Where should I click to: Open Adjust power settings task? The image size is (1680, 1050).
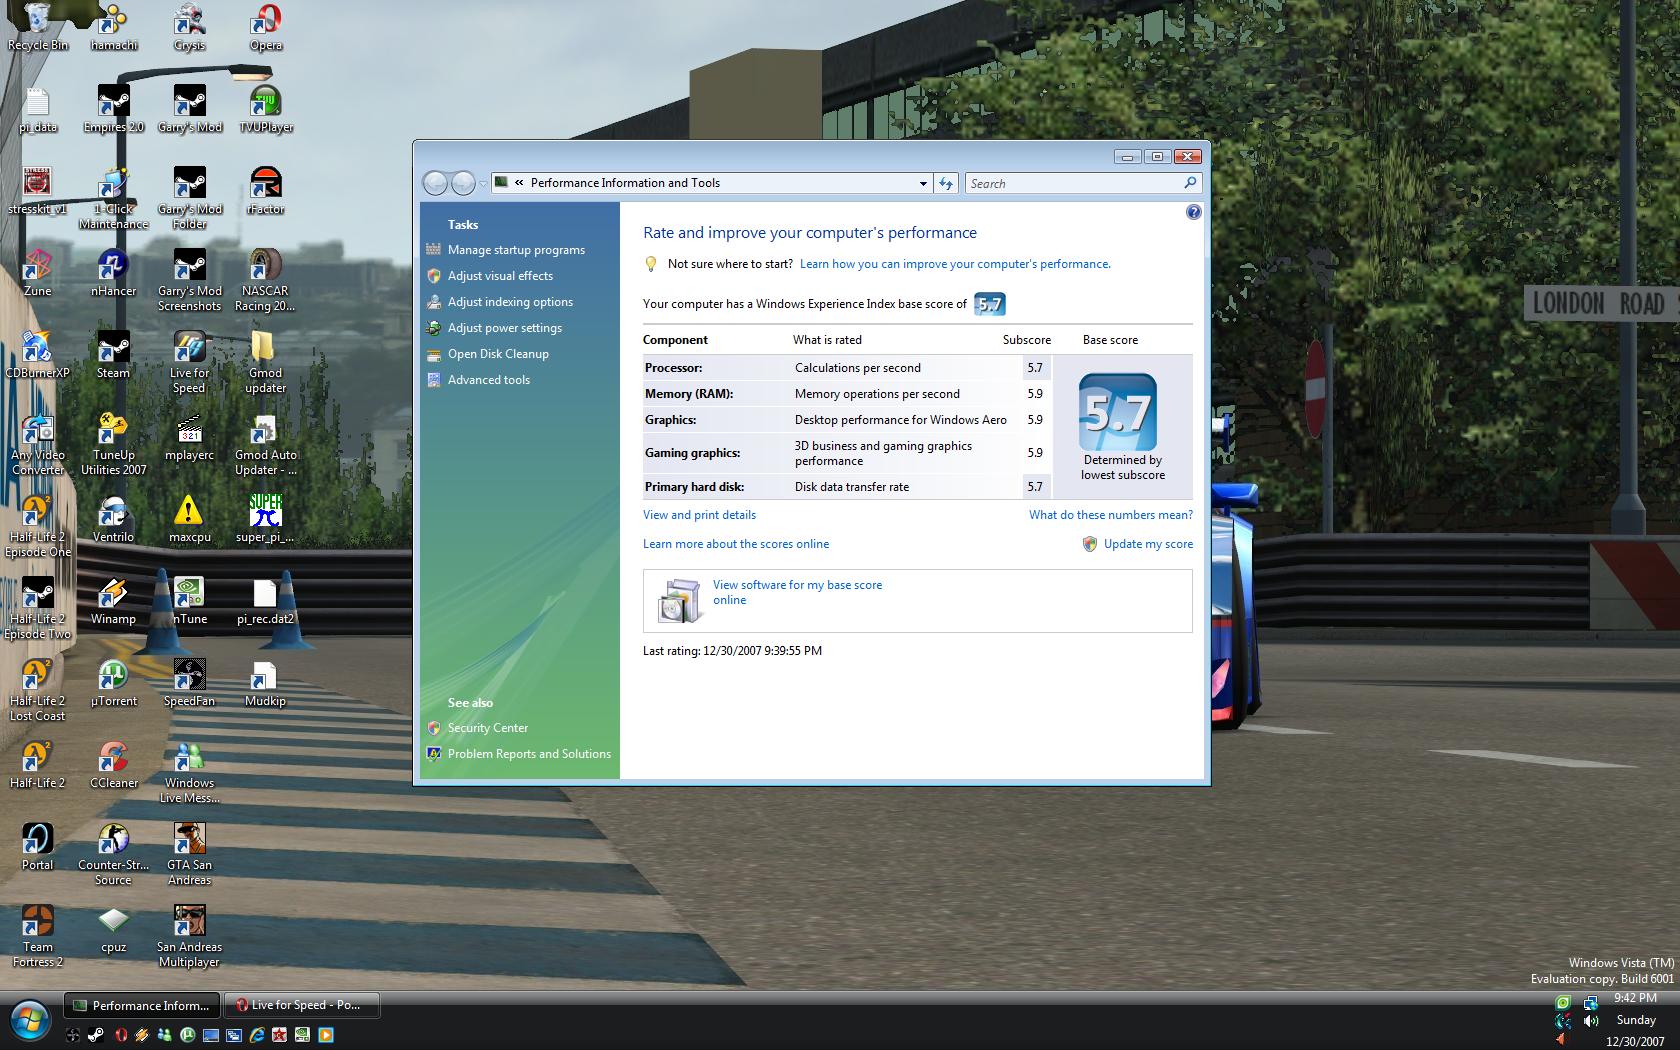click(x=505, y=328)
